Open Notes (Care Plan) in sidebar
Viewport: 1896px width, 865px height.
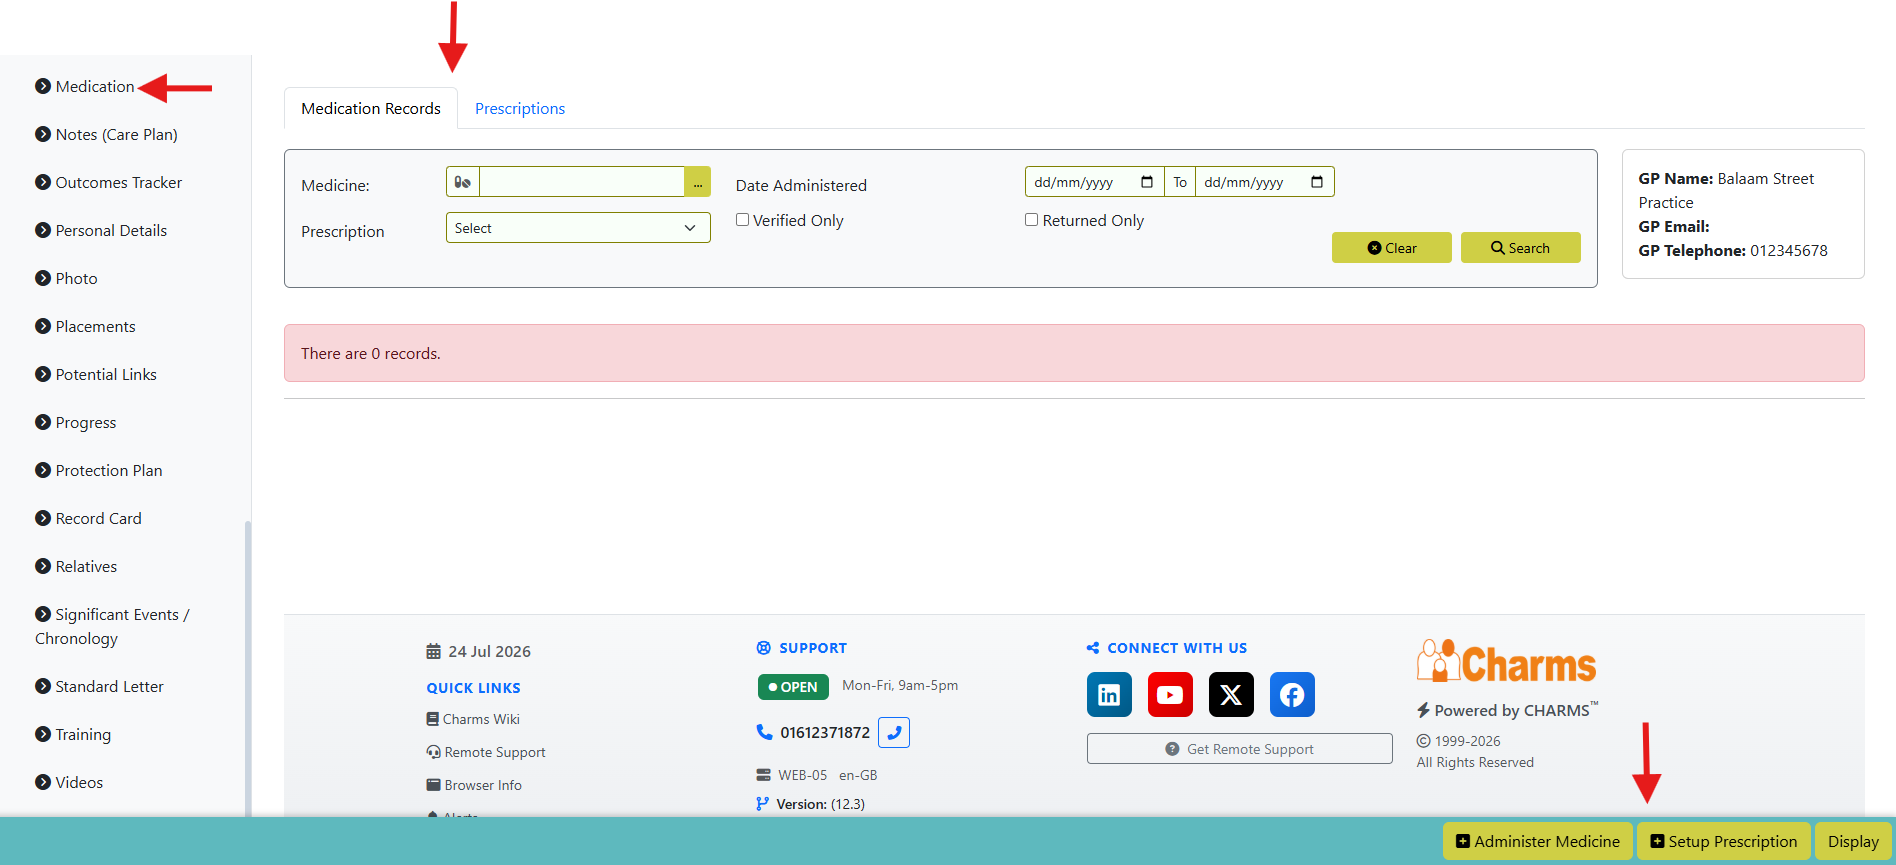116,134
